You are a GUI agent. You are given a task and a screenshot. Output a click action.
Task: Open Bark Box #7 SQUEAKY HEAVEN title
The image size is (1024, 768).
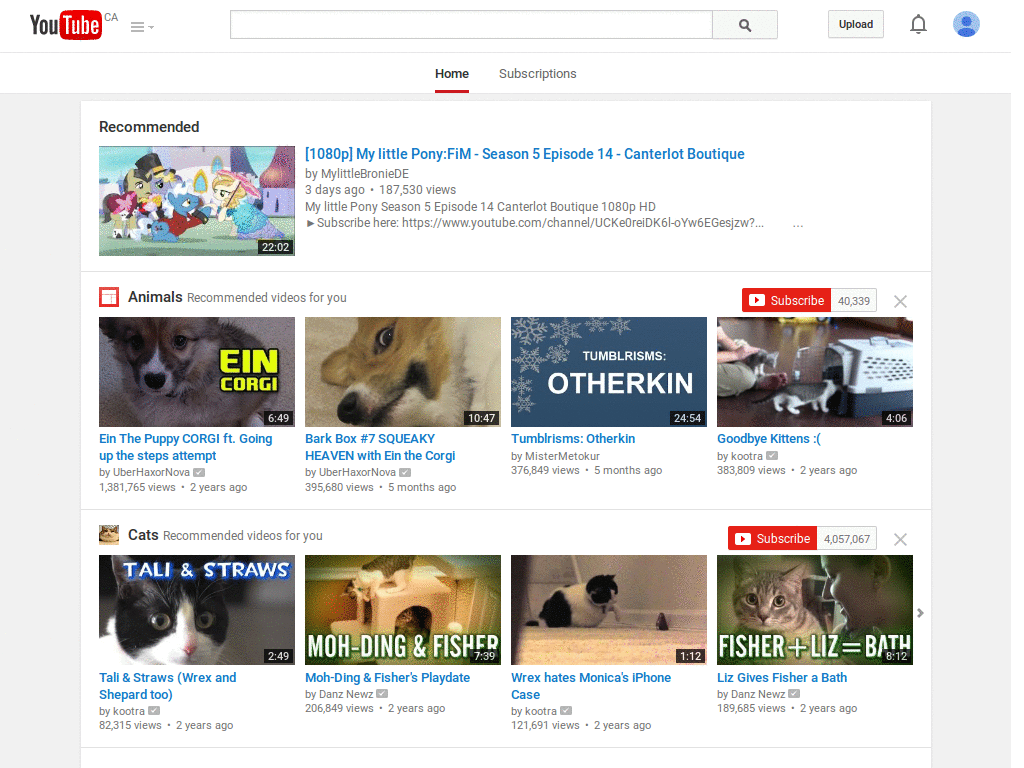[380, 447]
